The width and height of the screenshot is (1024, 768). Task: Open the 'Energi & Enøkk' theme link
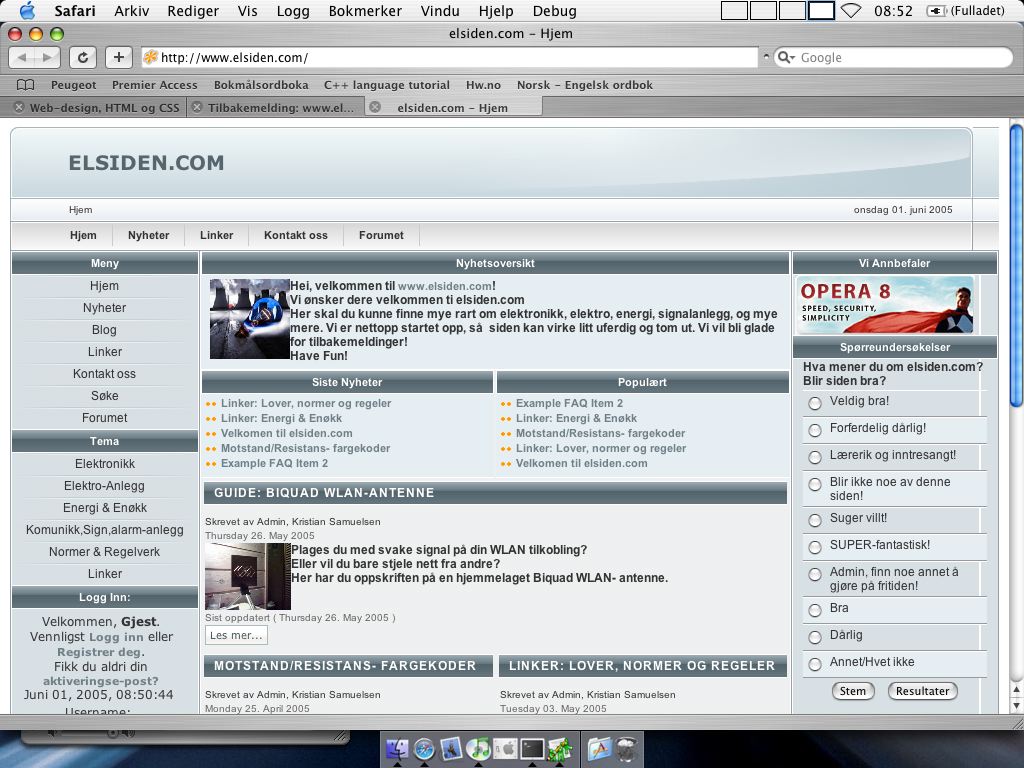(104, 507)
